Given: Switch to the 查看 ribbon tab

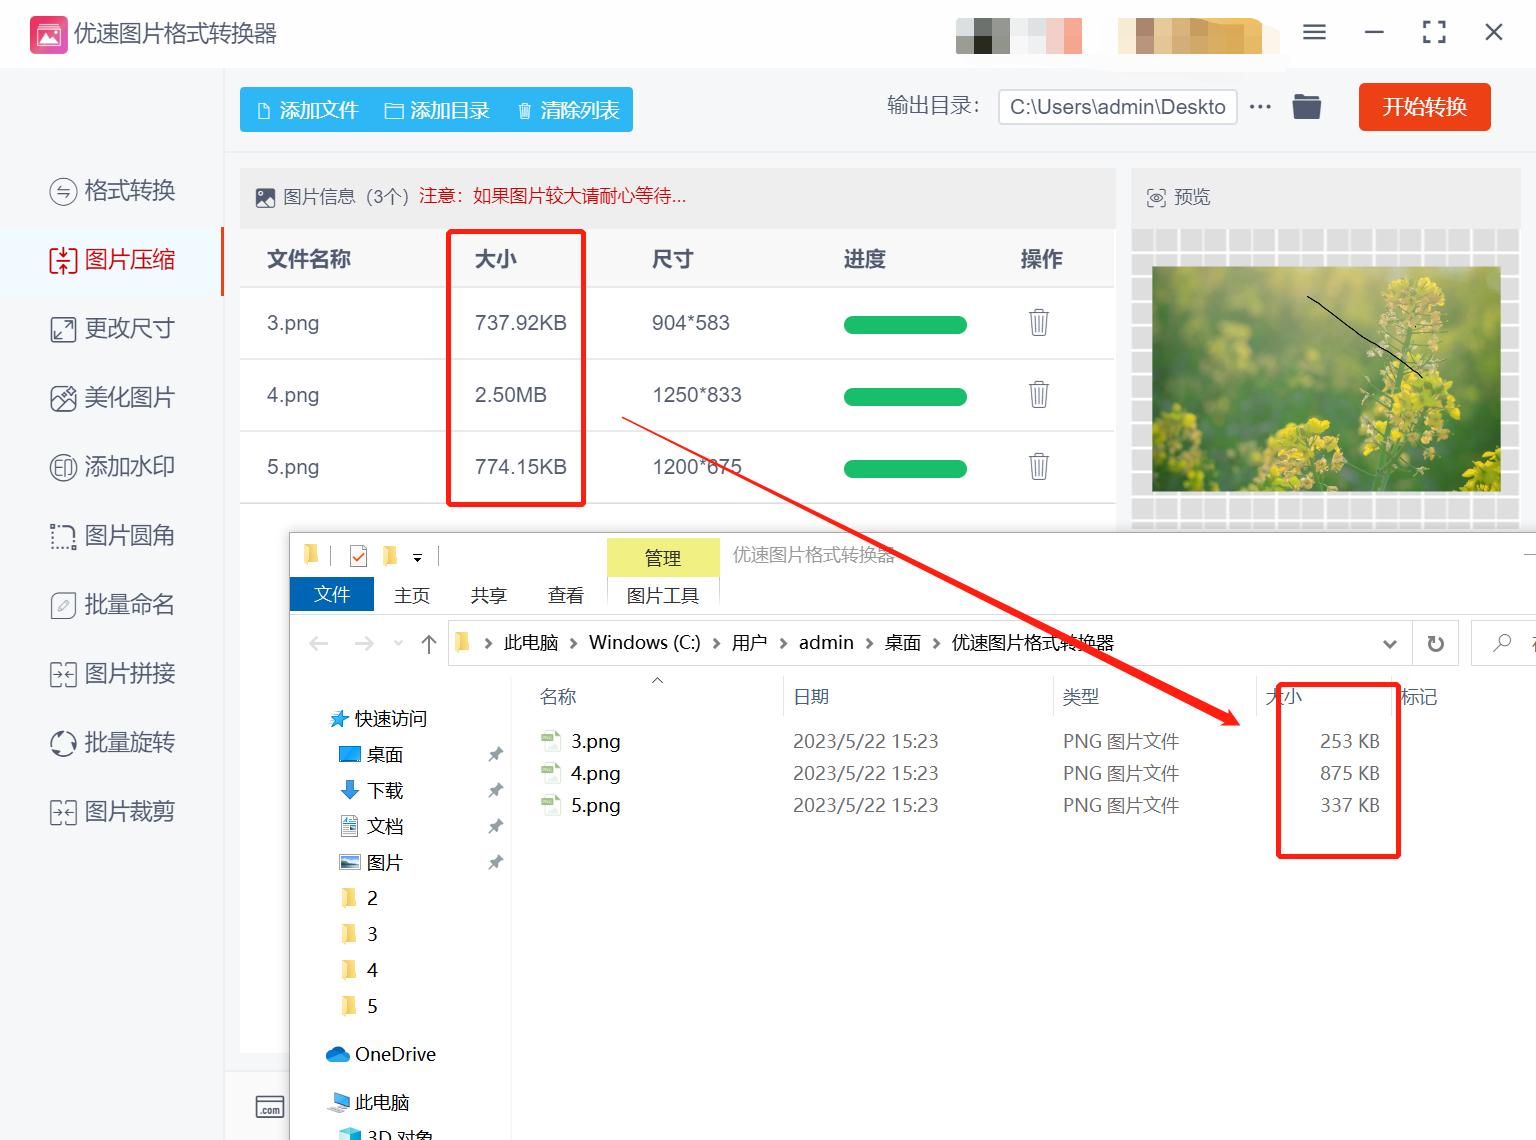Looking at the screenshot, I should coord(565,594).
